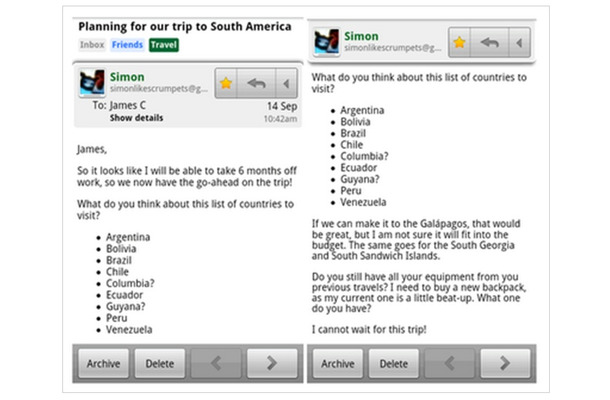Toggle the star on left Simon message
Viewport: 610px width, 400px height.
click(x=226, y=83)
